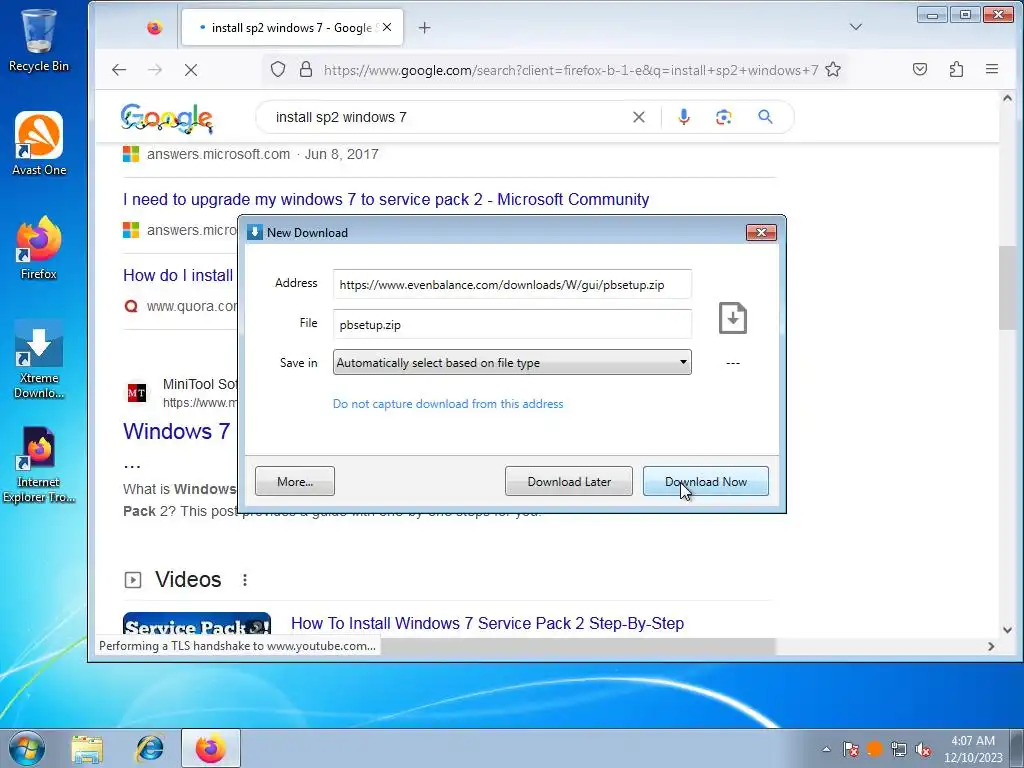Submit search with the magnifier icon
Viewport: 1024px width, 768px height.
(765, 117)
